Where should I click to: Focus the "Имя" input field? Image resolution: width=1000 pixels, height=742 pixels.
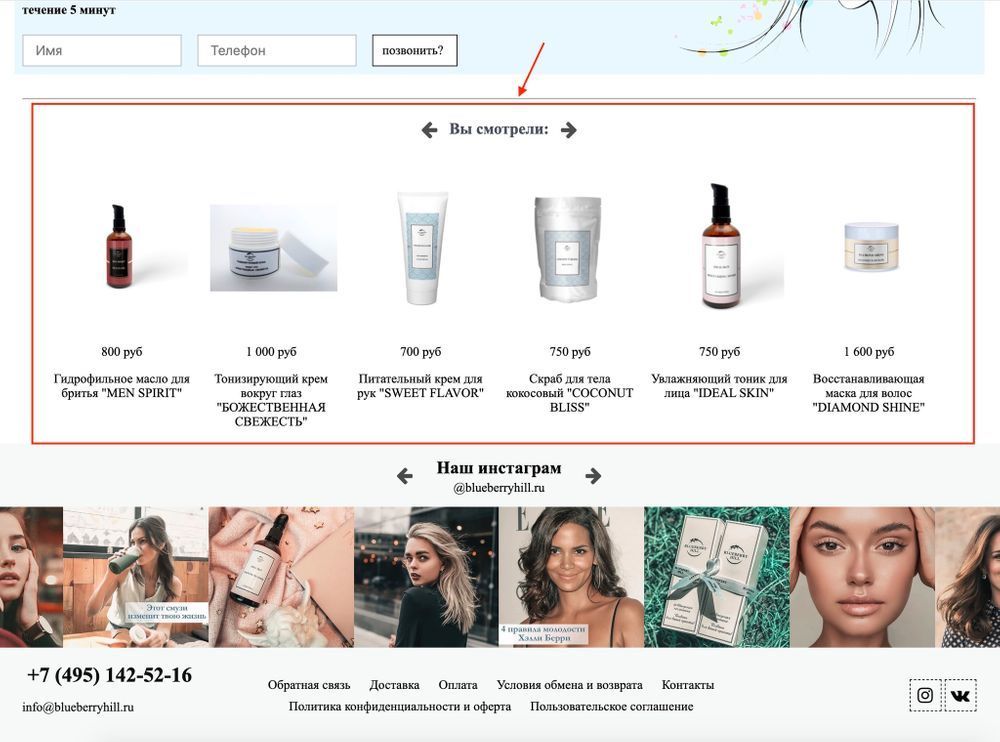(102, 50)
